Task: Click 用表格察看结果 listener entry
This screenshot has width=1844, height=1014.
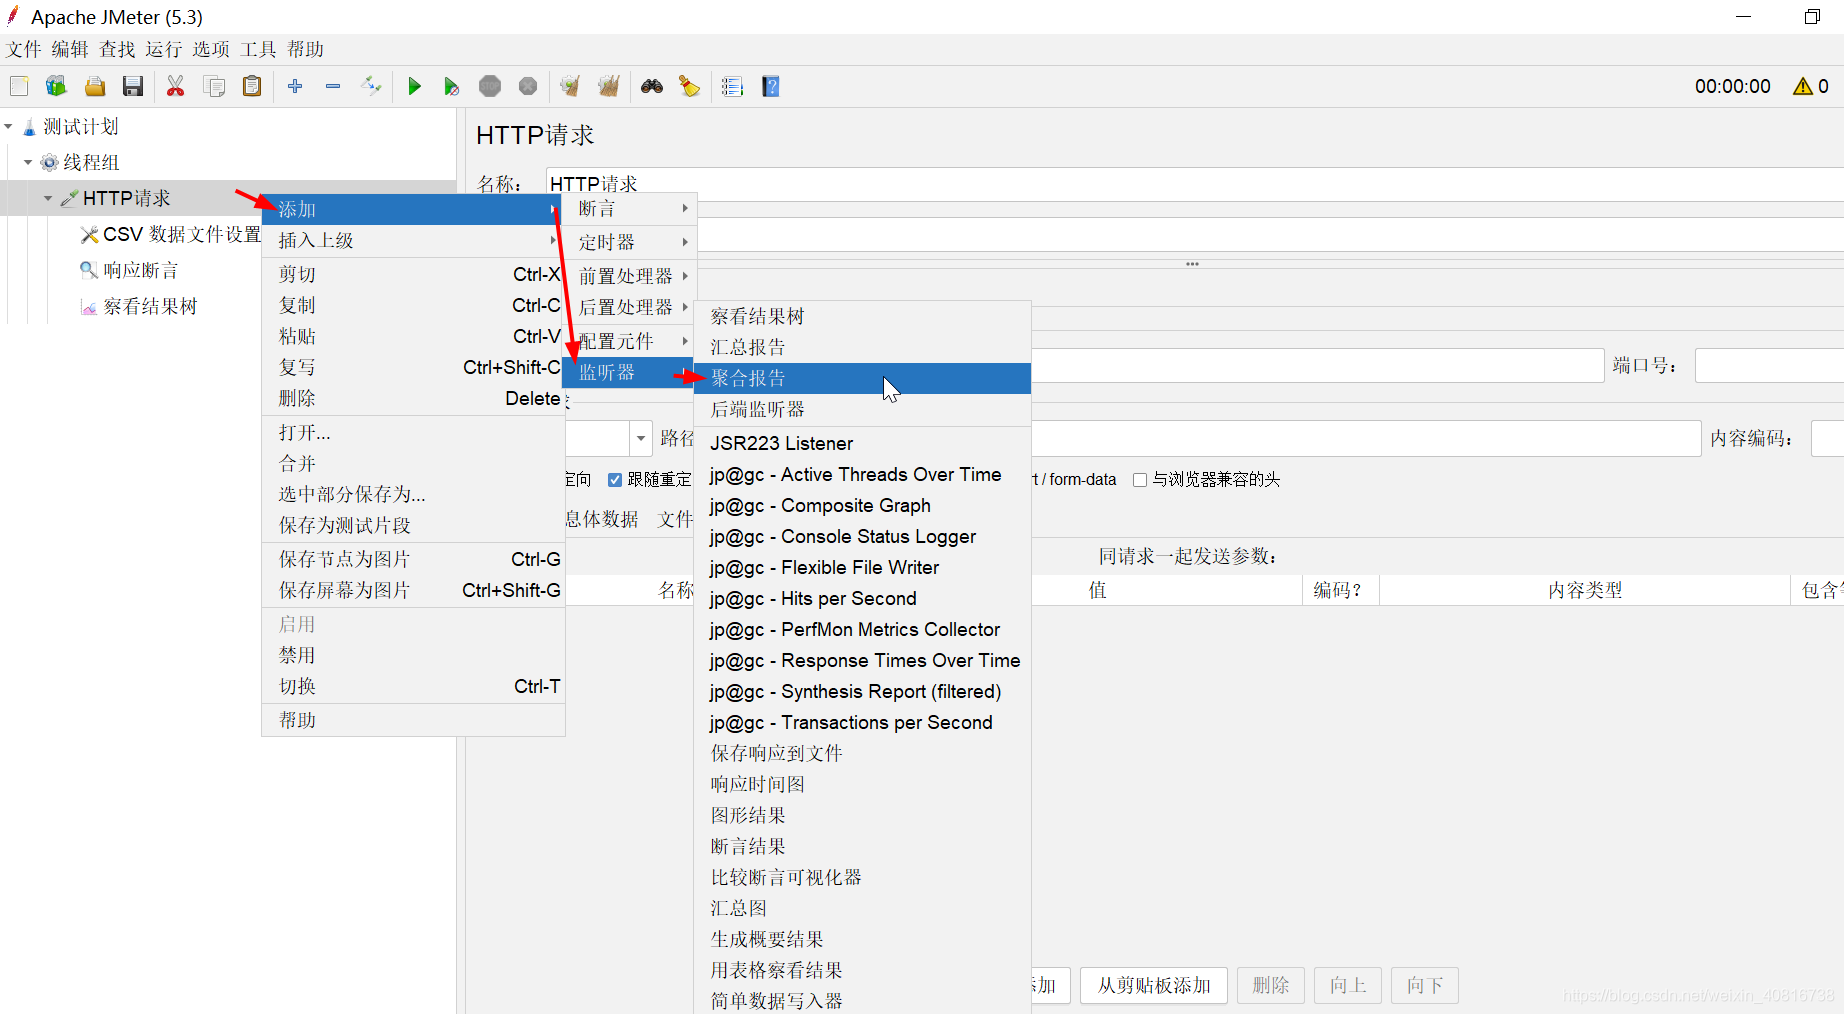Action: [862, 970]
